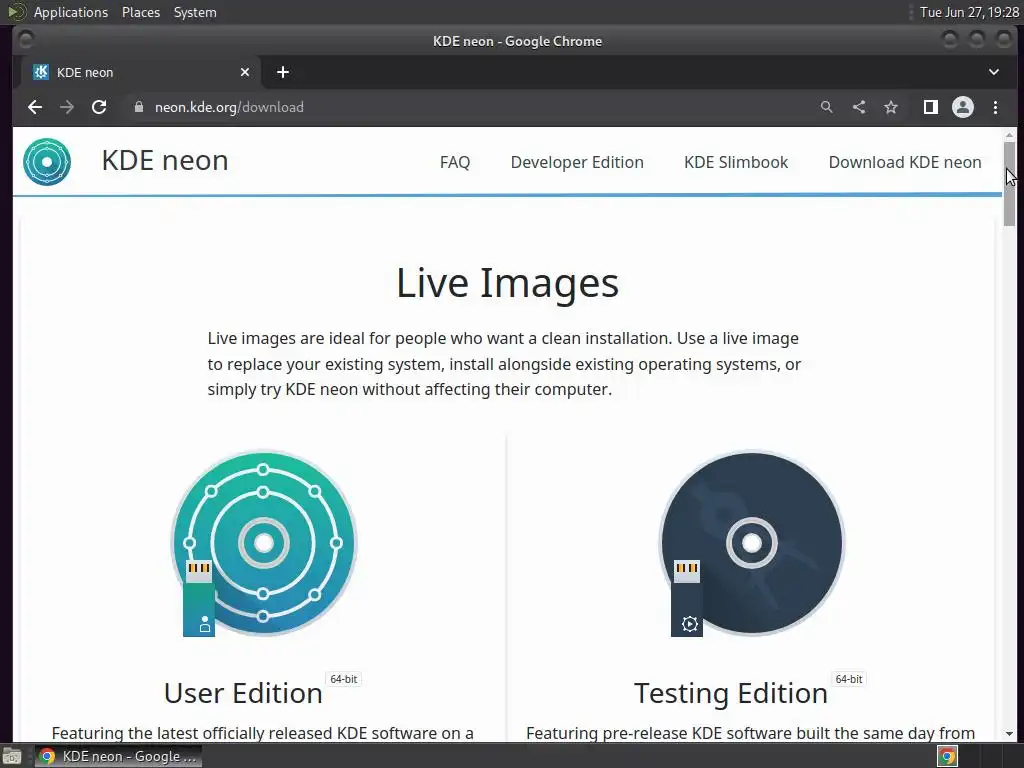Image resolution: width=1024 pixels, height=768 pixels.
Task: Click the Chrome taskbar window button
Action: tap(118, 756)
